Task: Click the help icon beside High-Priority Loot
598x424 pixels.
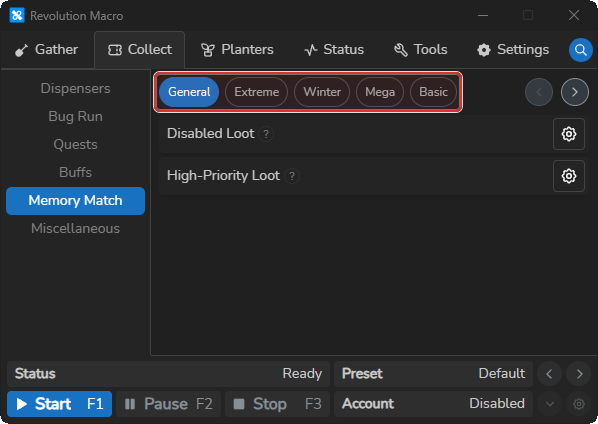Action: pyautogui.click(x=292, y=176)
